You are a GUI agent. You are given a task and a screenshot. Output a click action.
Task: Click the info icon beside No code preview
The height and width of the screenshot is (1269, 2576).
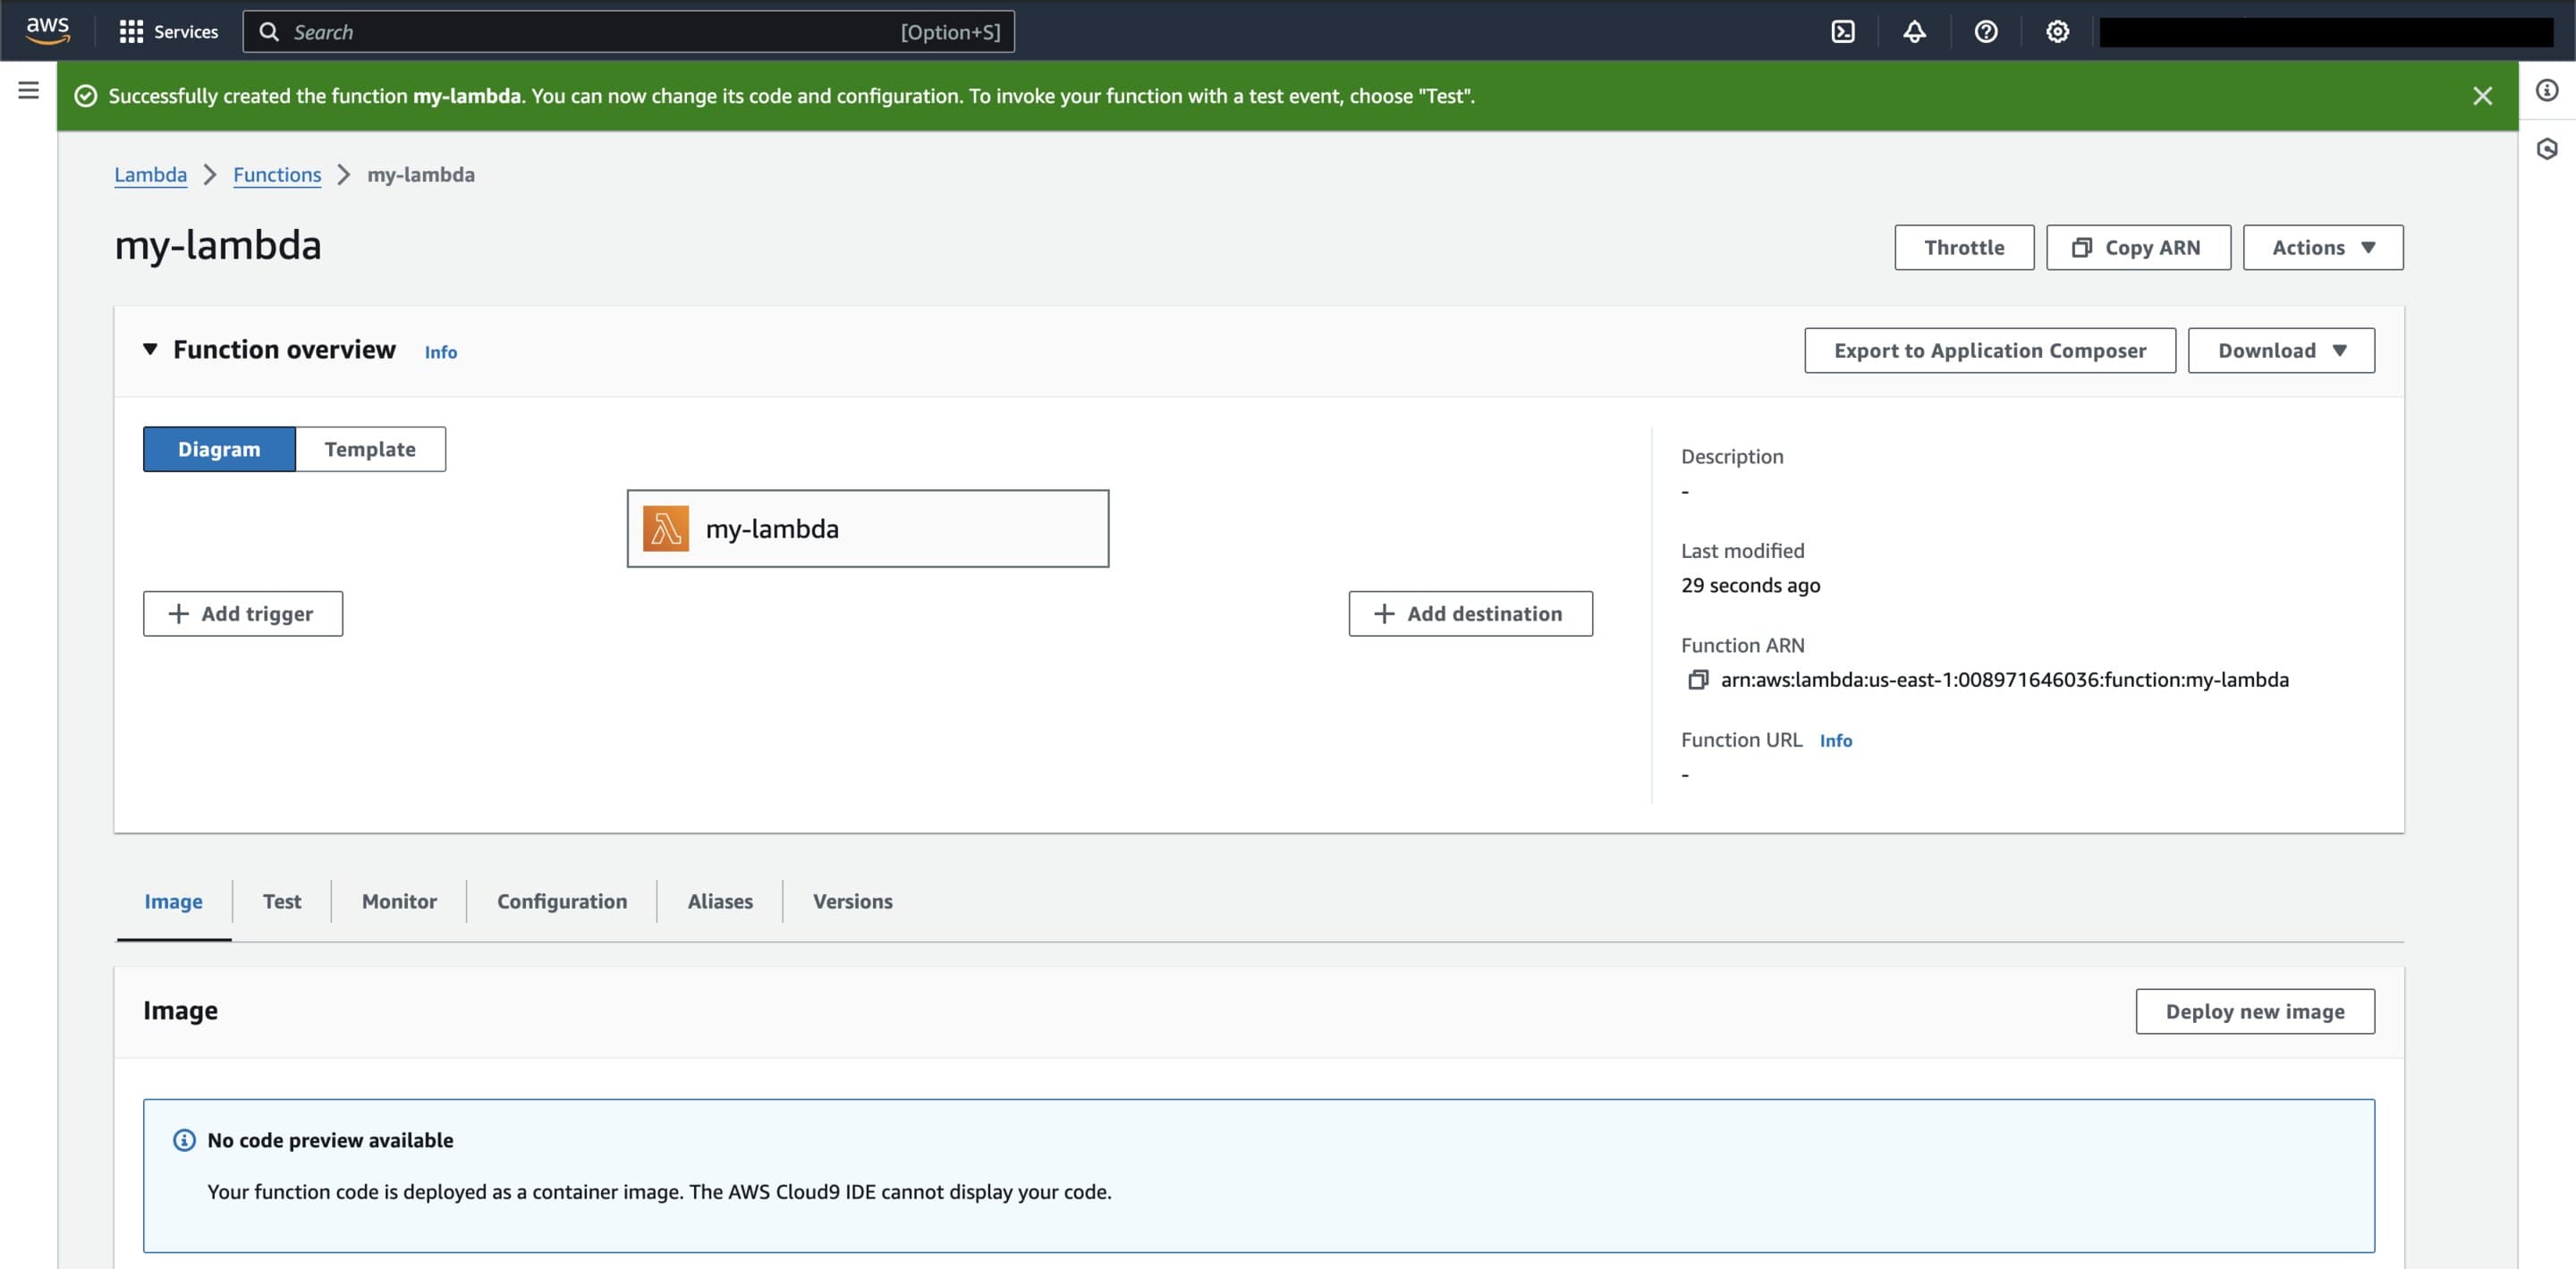point(184,1140)
